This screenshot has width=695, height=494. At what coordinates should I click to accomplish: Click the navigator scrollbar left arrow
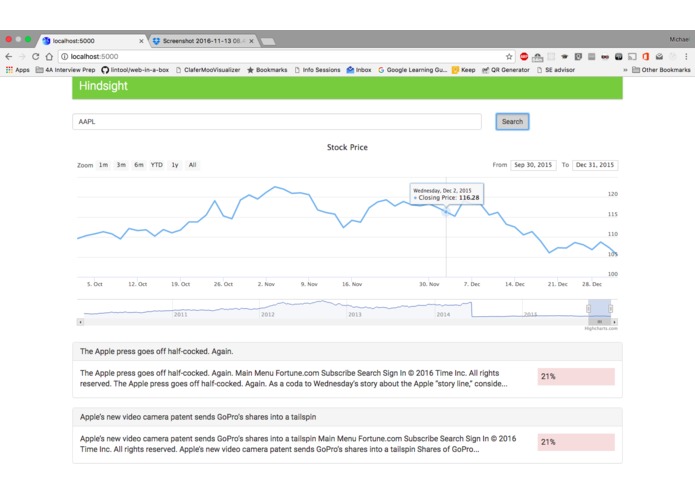point(80,322)
